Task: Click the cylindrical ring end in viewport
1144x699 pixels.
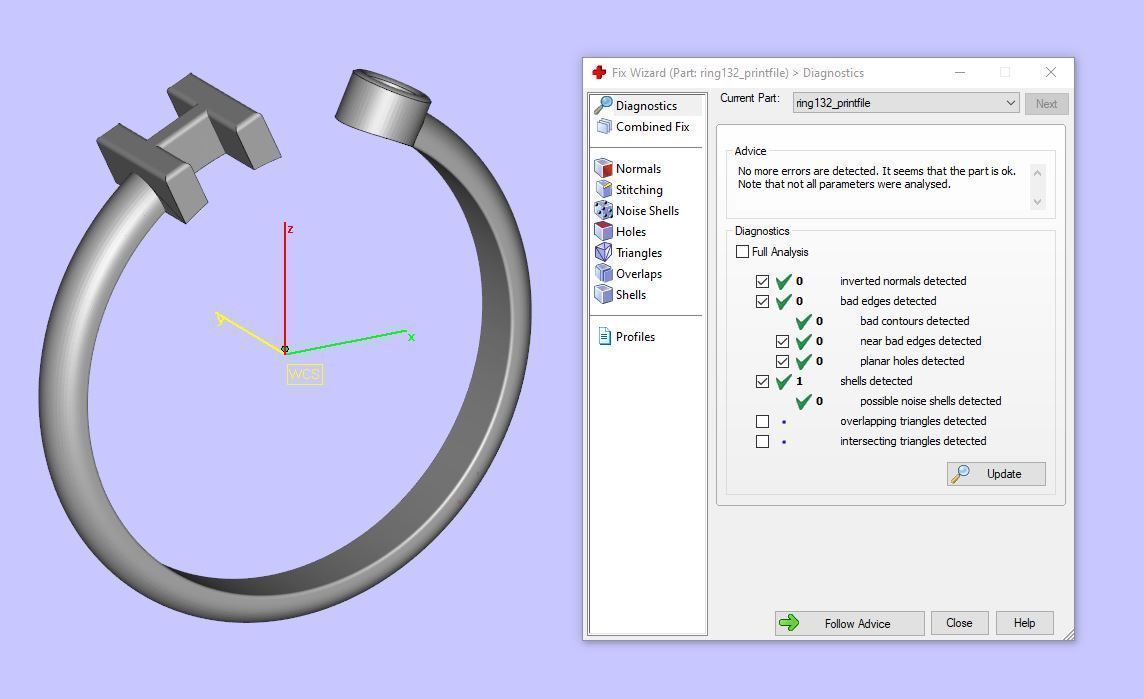Action: coord(382,108)
